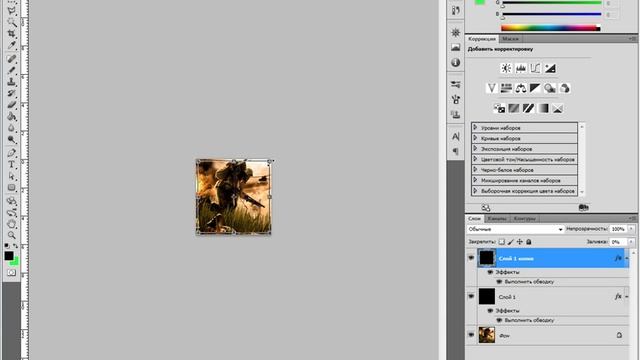
Task: Toggle Эффекты visibility under Слой 1
Action: click(490, 311)
